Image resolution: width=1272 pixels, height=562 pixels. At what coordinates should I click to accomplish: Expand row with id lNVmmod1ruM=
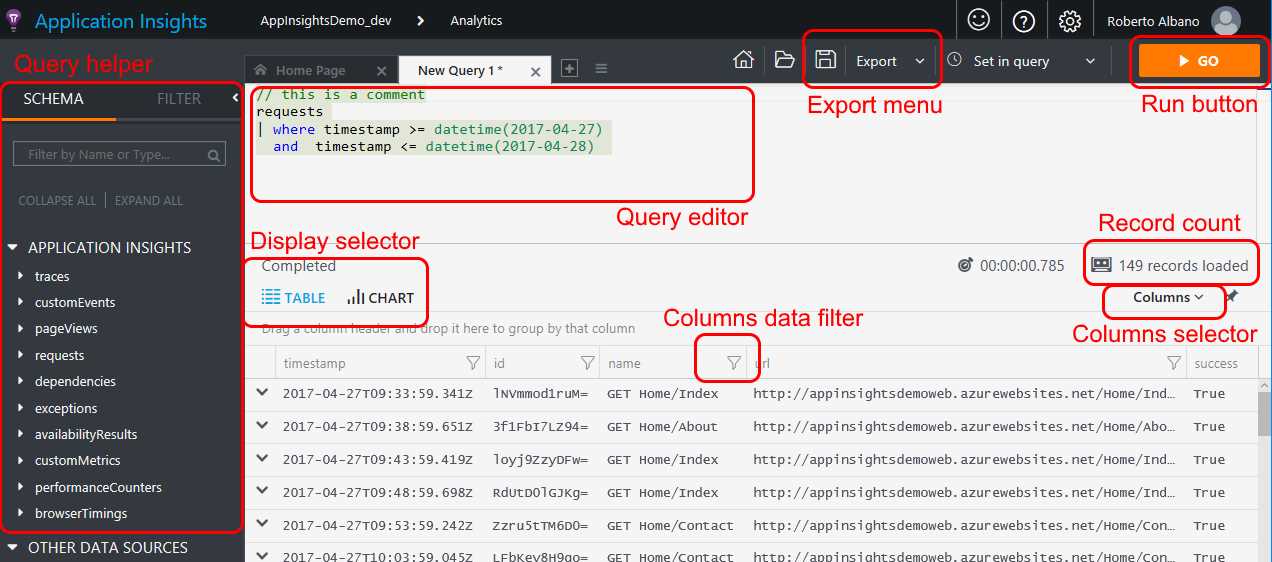tap(262, 393)
